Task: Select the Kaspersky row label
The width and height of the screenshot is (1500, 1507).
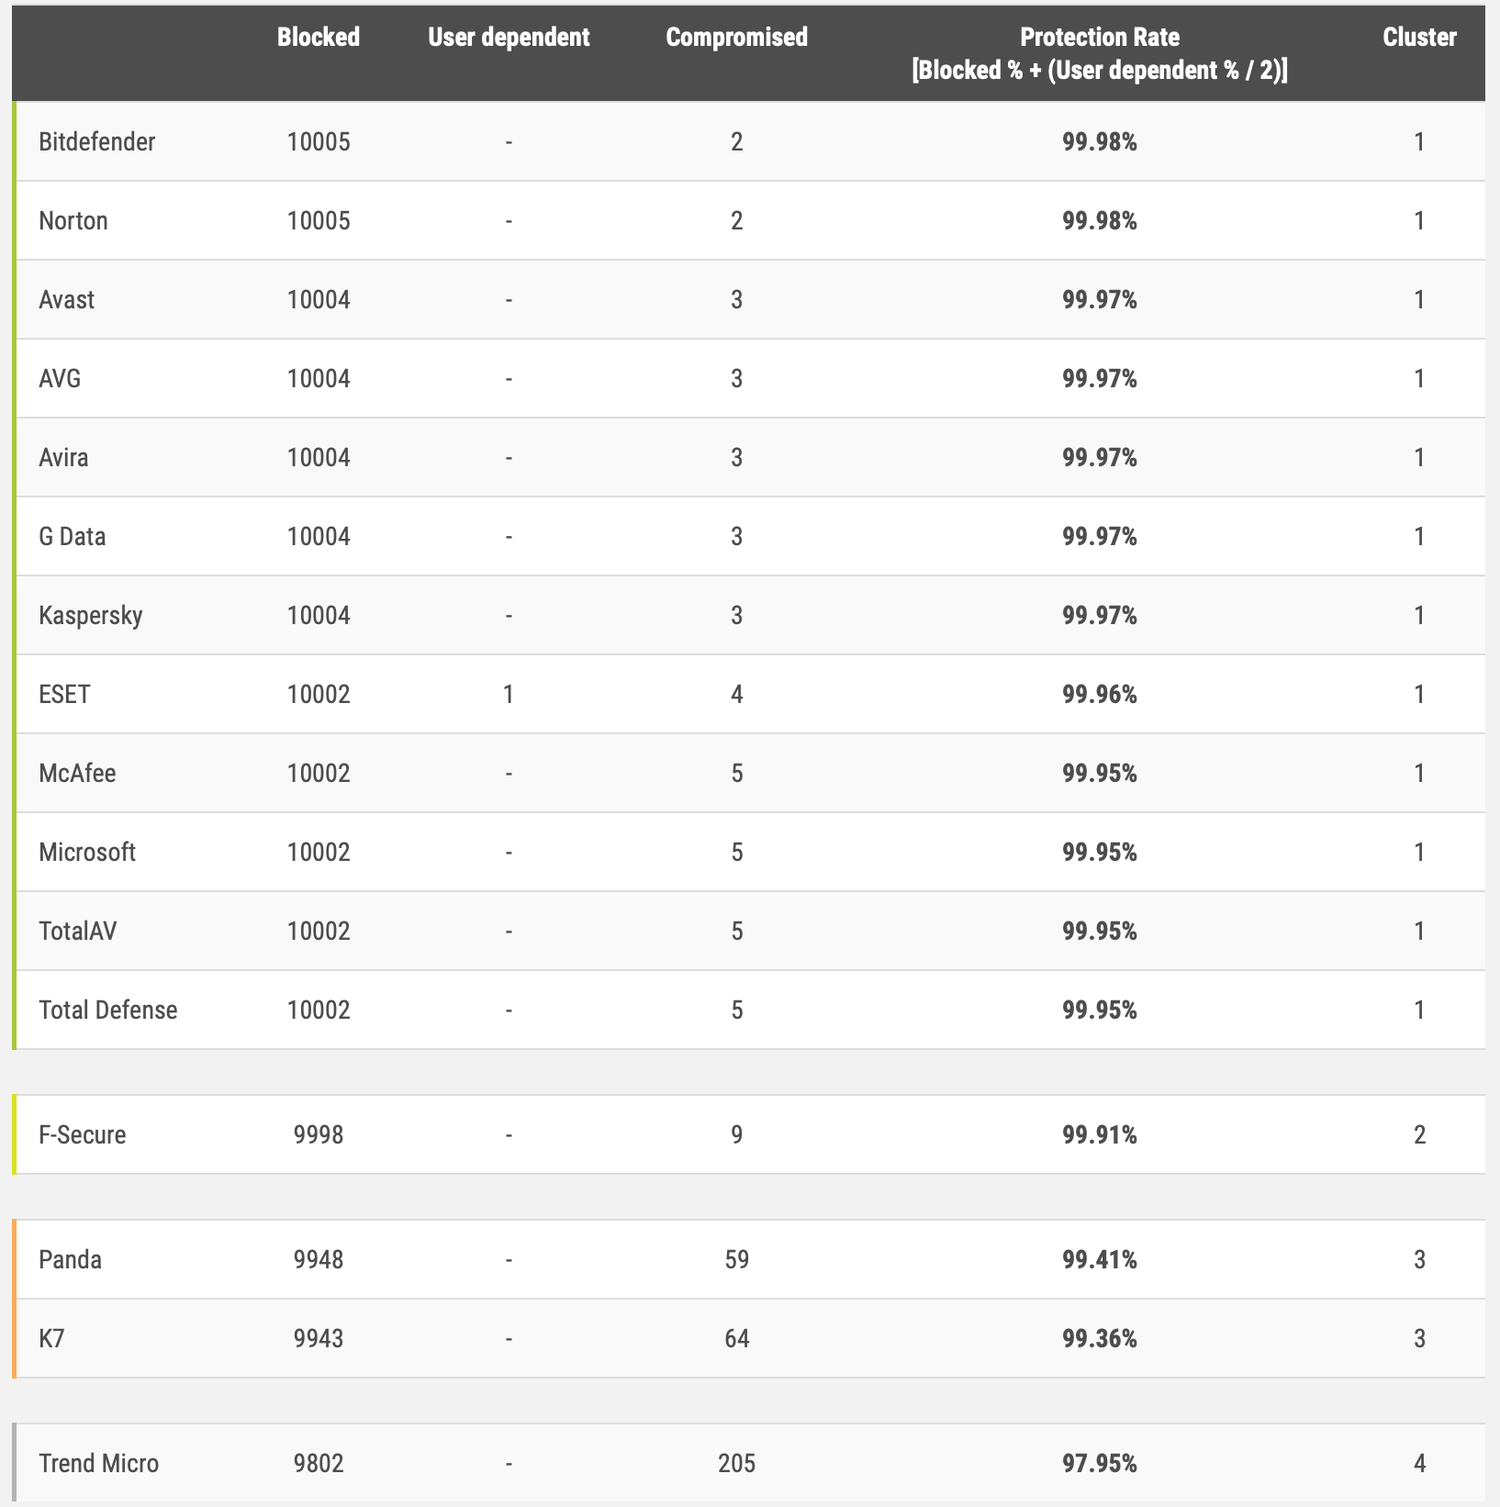Action: [x=90, y=615]
